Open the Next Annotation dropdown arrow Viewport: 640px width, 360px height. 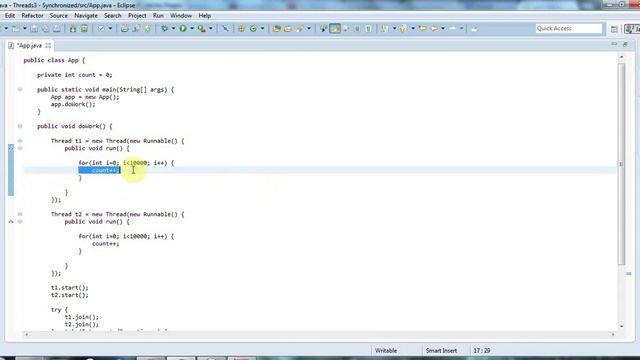(394, 29)
